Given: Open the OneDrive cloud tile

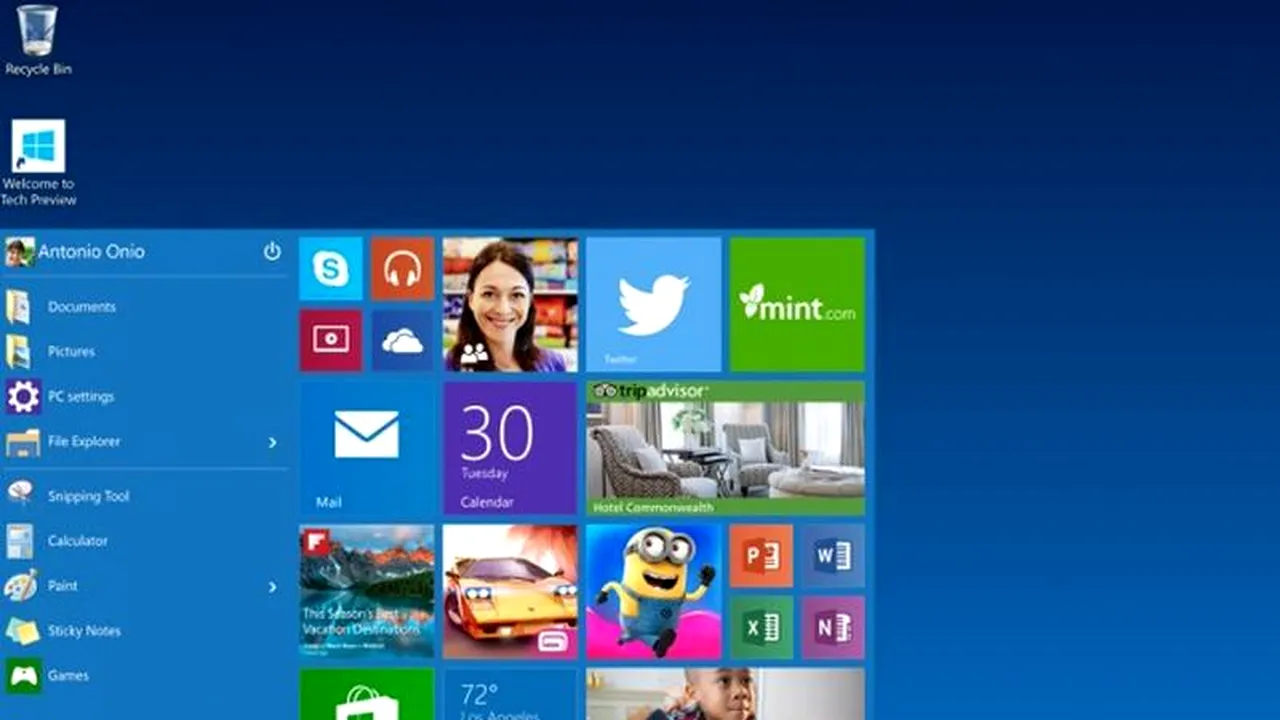Looking at the screenshot, I should click(402, 340).
